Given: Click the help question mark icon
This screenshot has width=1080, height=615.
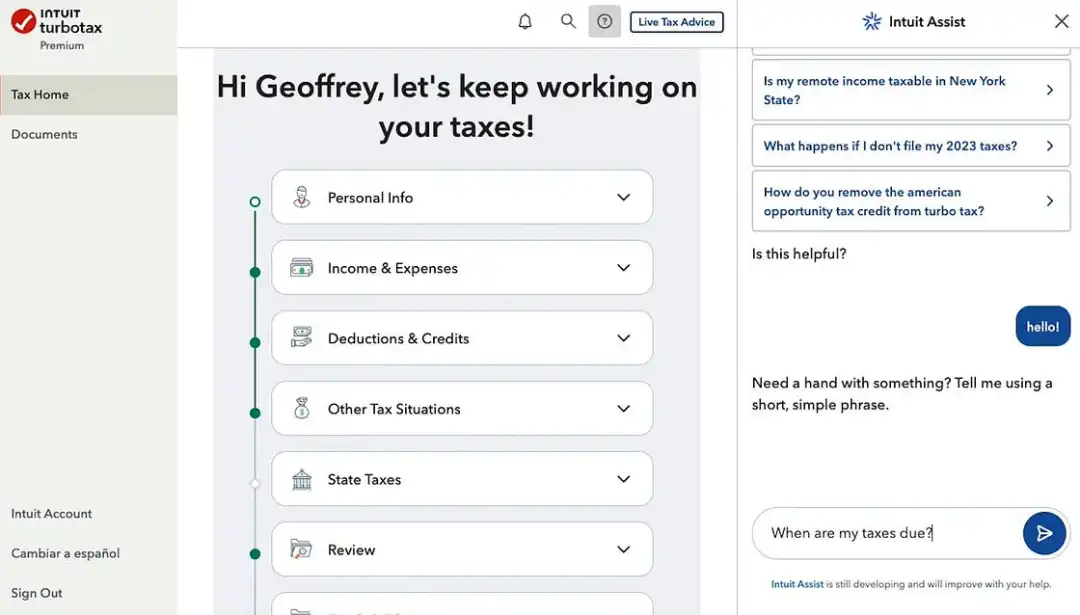Looking at the screenshot, I should tap(604, 22).
